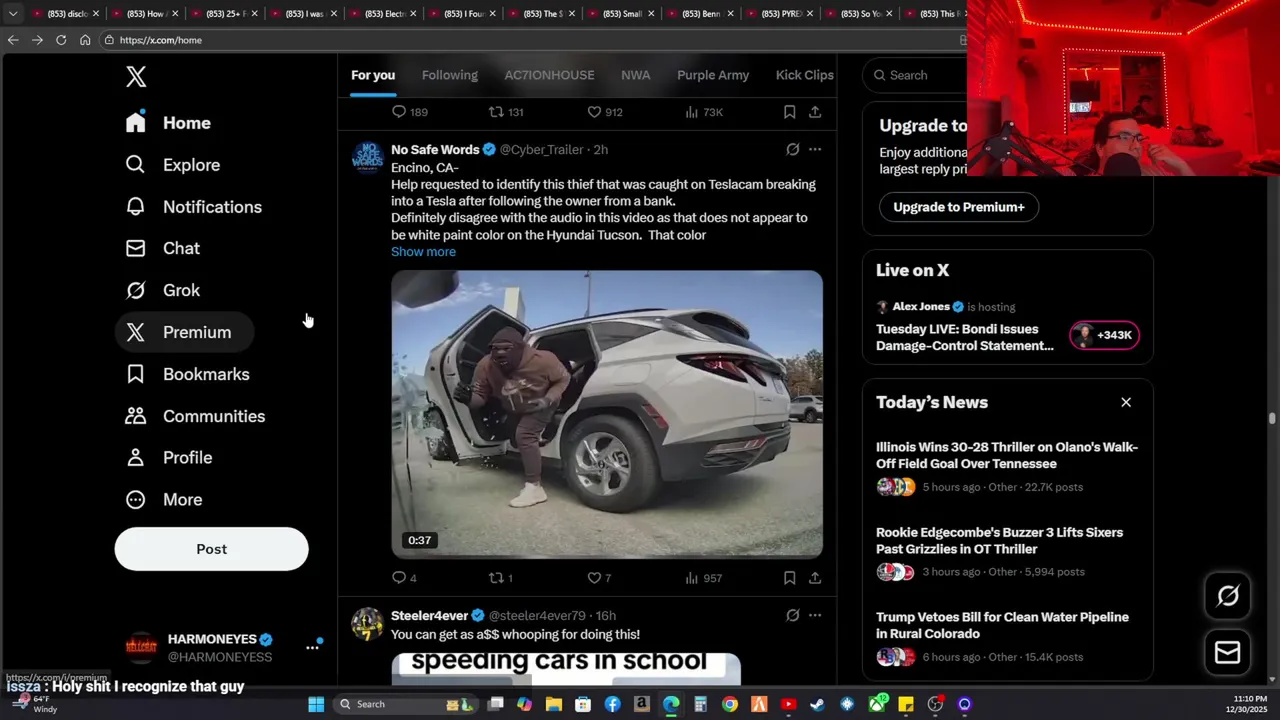Reload the page with the refresh icon
The image size is (1280, 720).
(61, 40)
